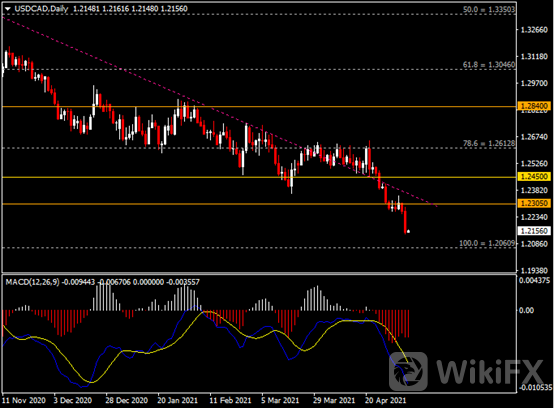Select the 100.0 = 1.20609 Fibonacci label
554x408 pixels.
pos(487,243)
